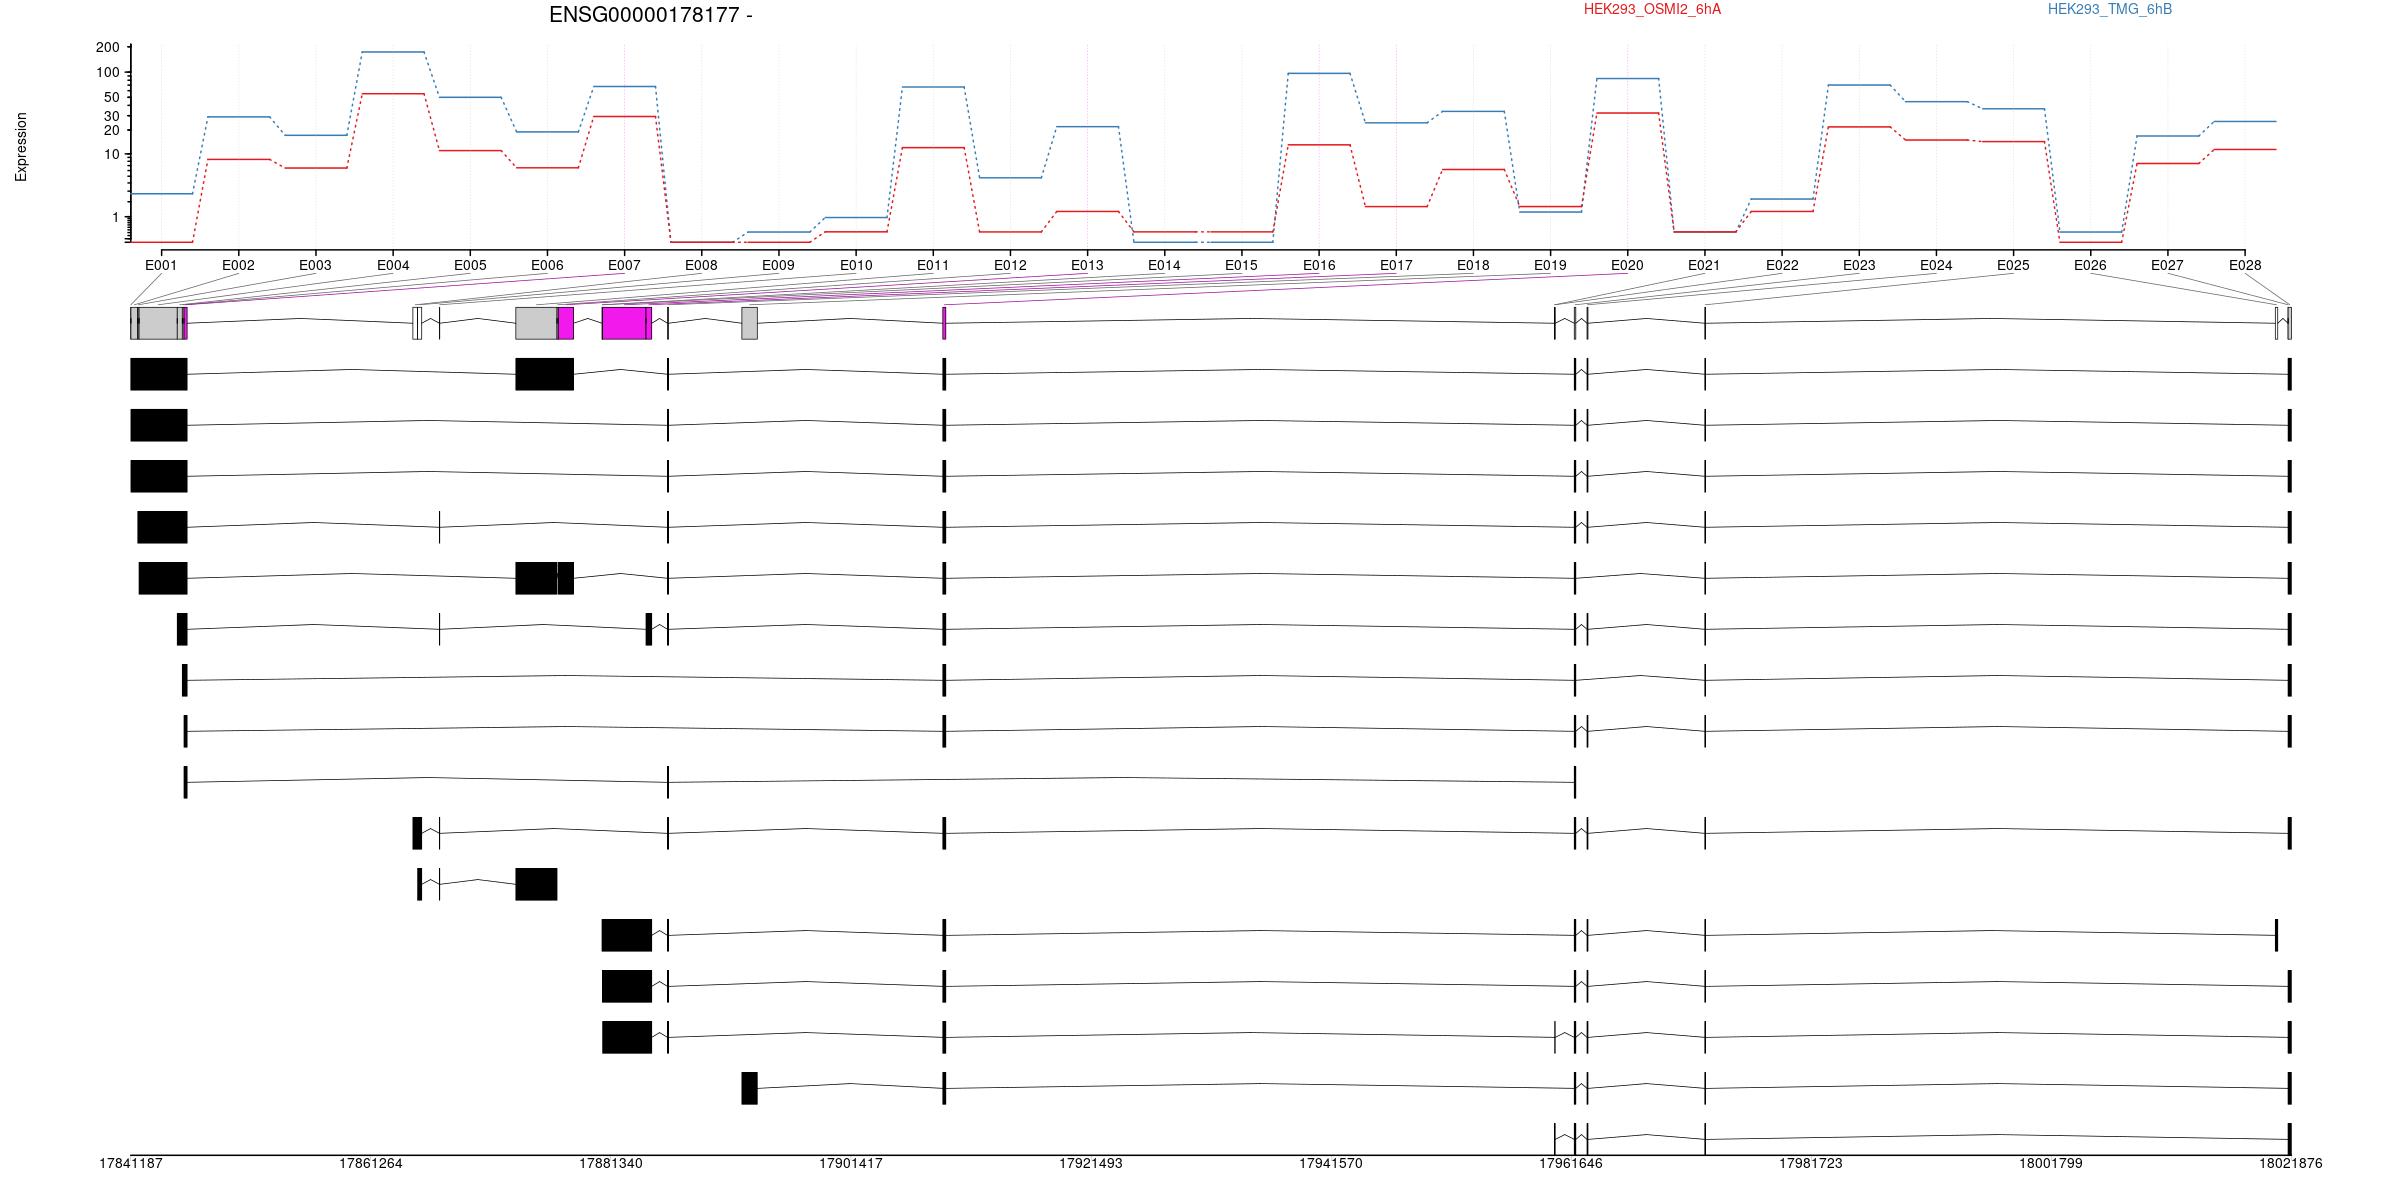The width and height of the screenshot is (2400, 1180).
Task: Click genomic coordinate 17941570
Action: pyautogui.click(x=1331, y=1163)
